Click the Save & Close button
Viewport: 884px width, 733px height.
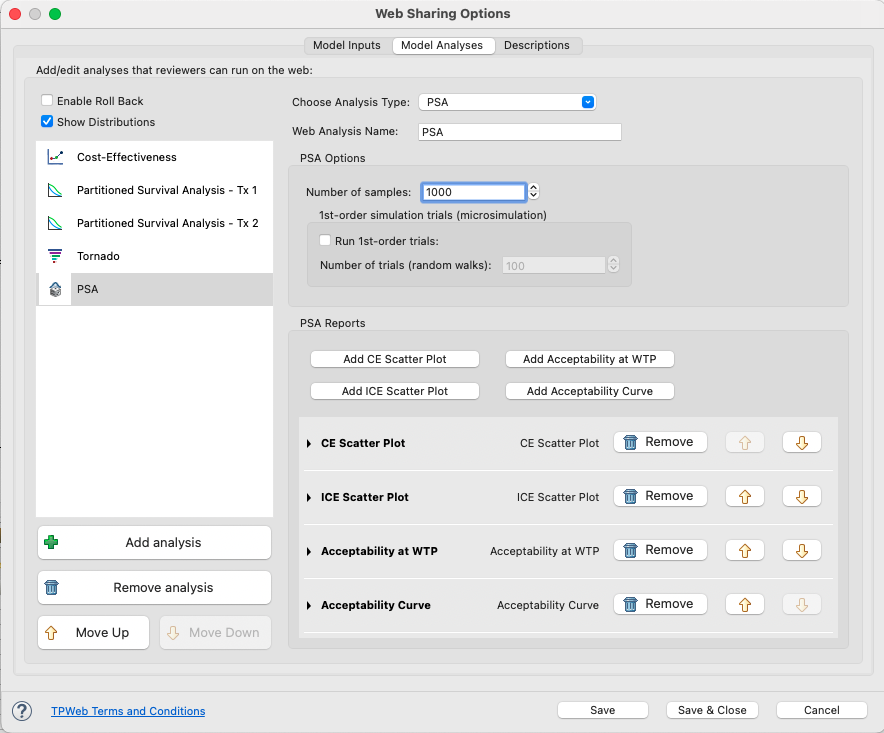712,710
